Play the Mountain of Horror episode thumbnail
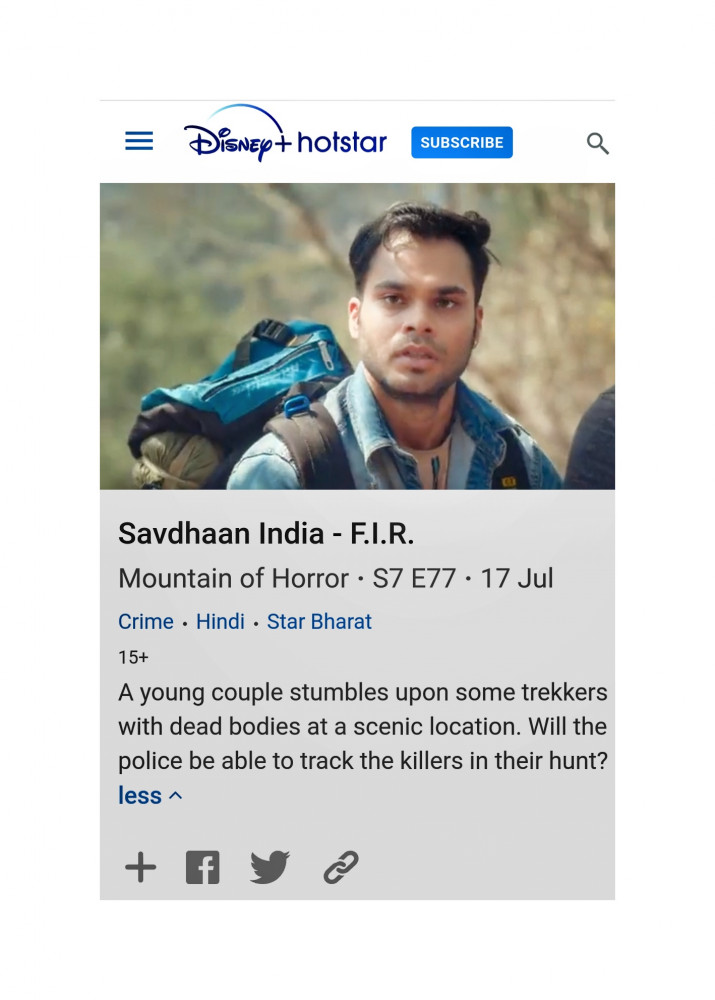 357,336
